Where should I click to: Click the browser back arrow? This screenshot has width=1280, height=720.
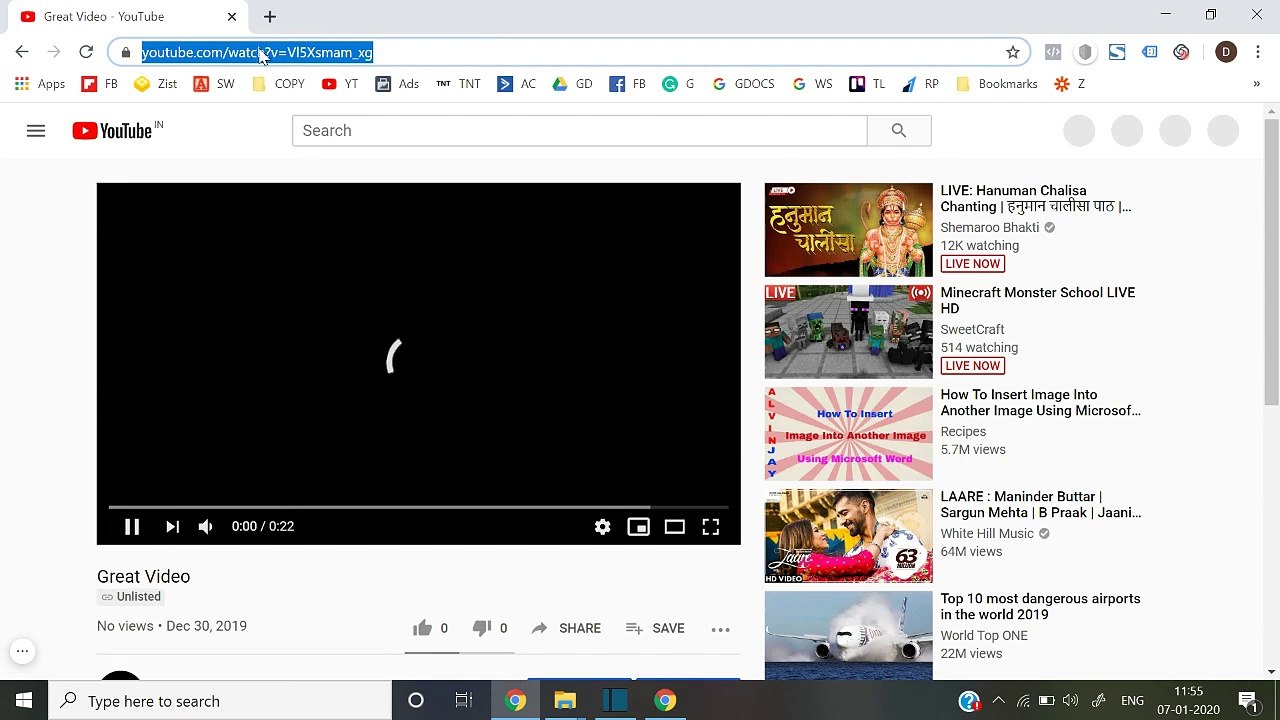pos(22,52)
